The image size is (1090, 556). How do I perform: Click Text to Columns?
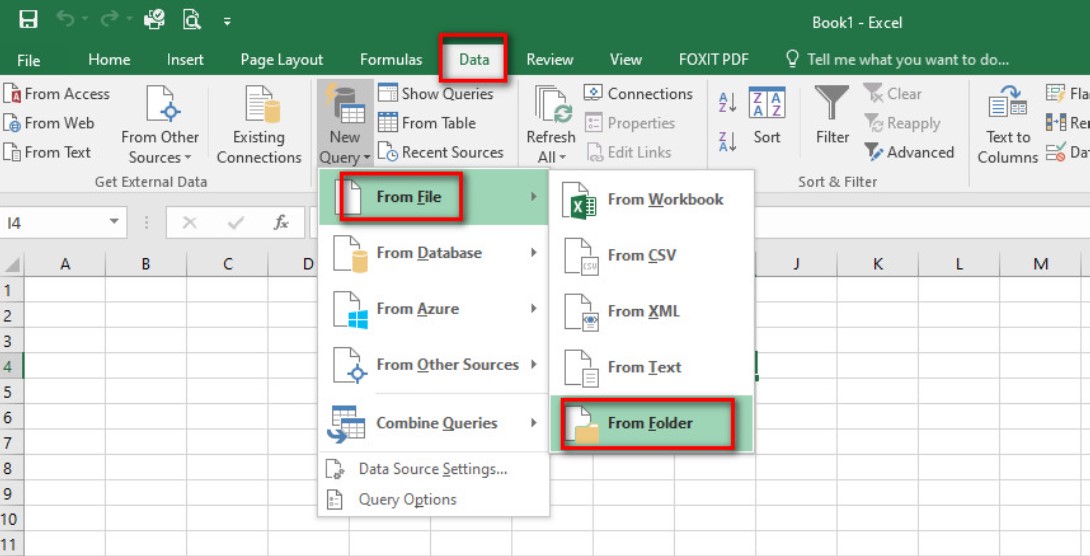coord(1008,125)
